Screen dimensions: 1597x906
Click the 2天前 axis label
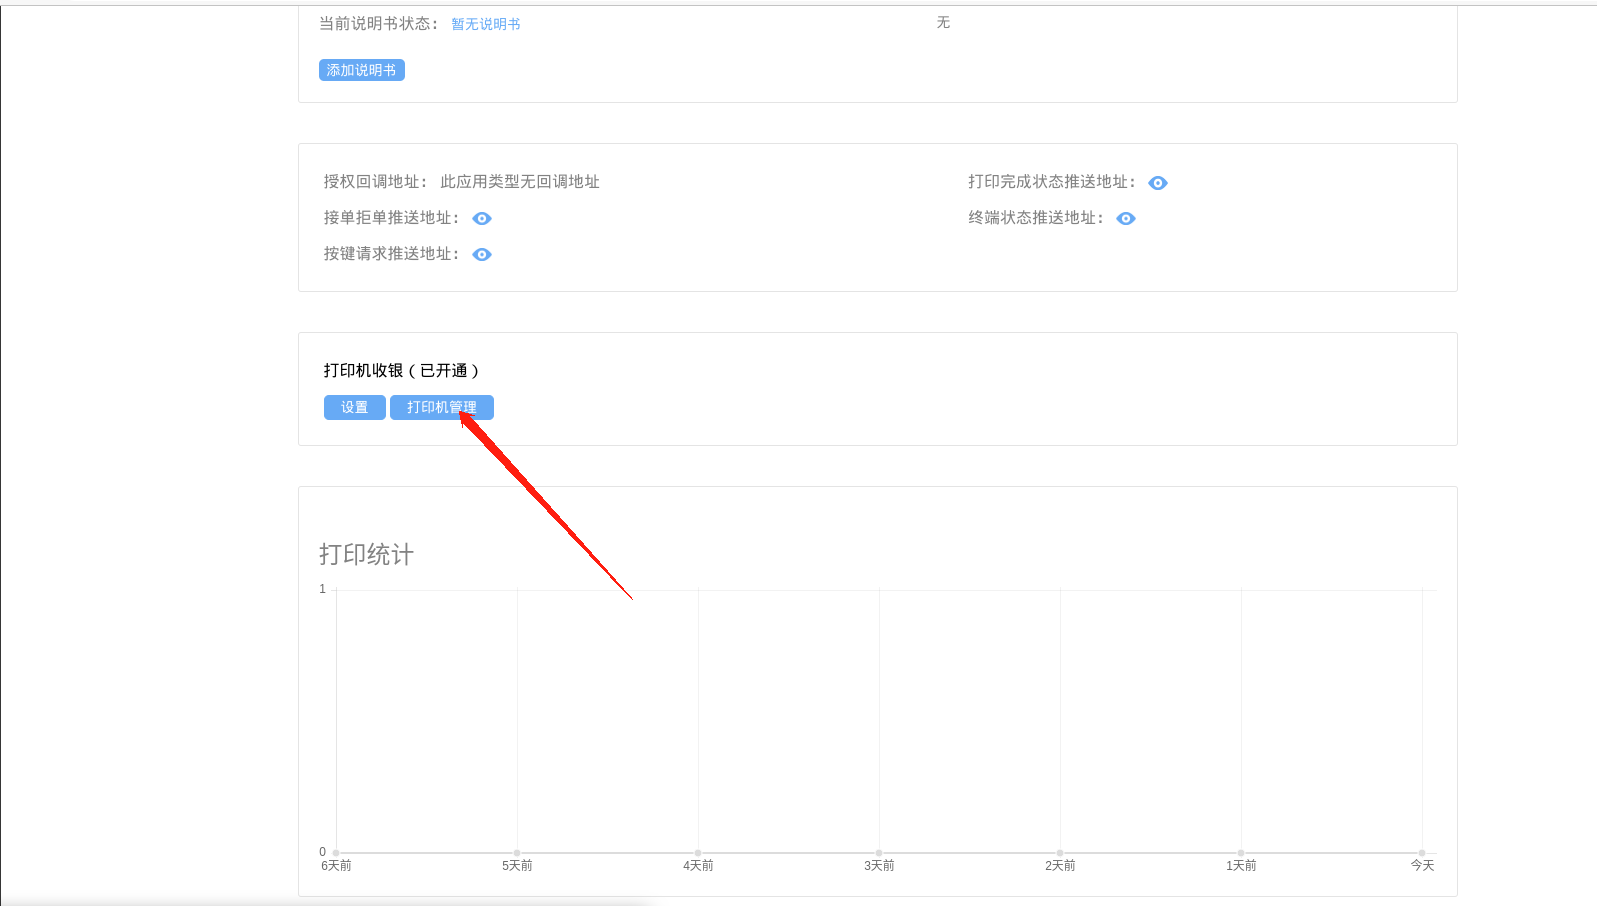point(1060,866)
